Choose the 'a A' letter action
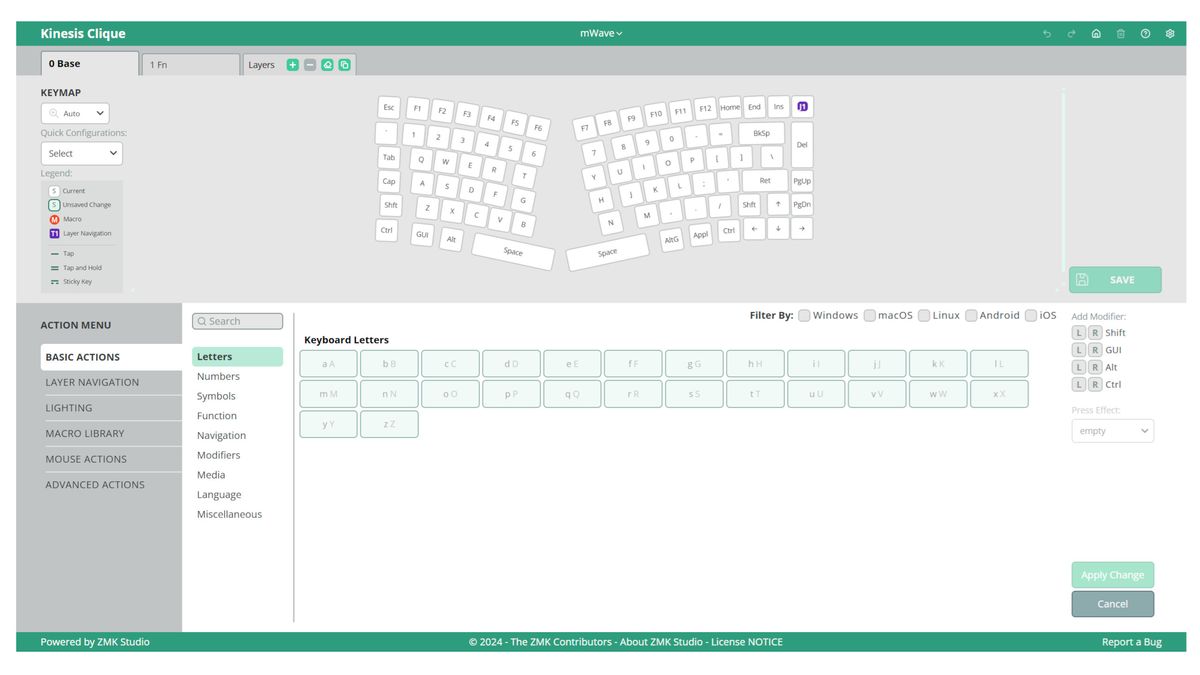Screen dimensions: 1200x675 point(329,364)
